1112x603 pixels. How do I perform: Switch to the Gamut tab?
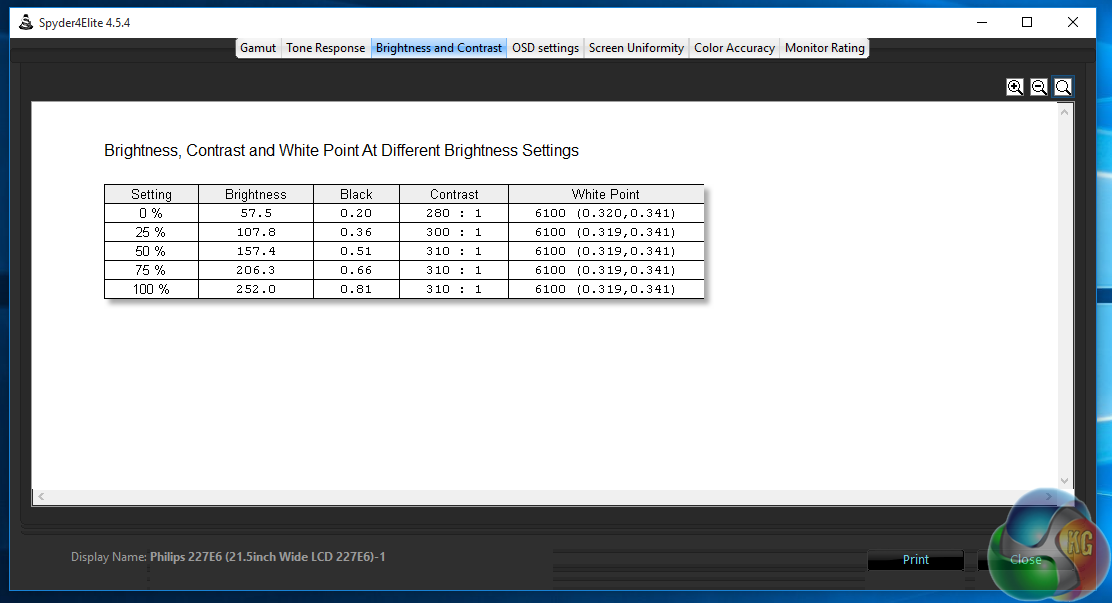258,48
